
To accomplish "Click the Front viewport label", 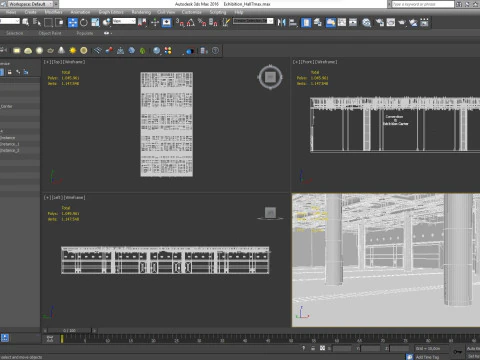I will [315, 62].
